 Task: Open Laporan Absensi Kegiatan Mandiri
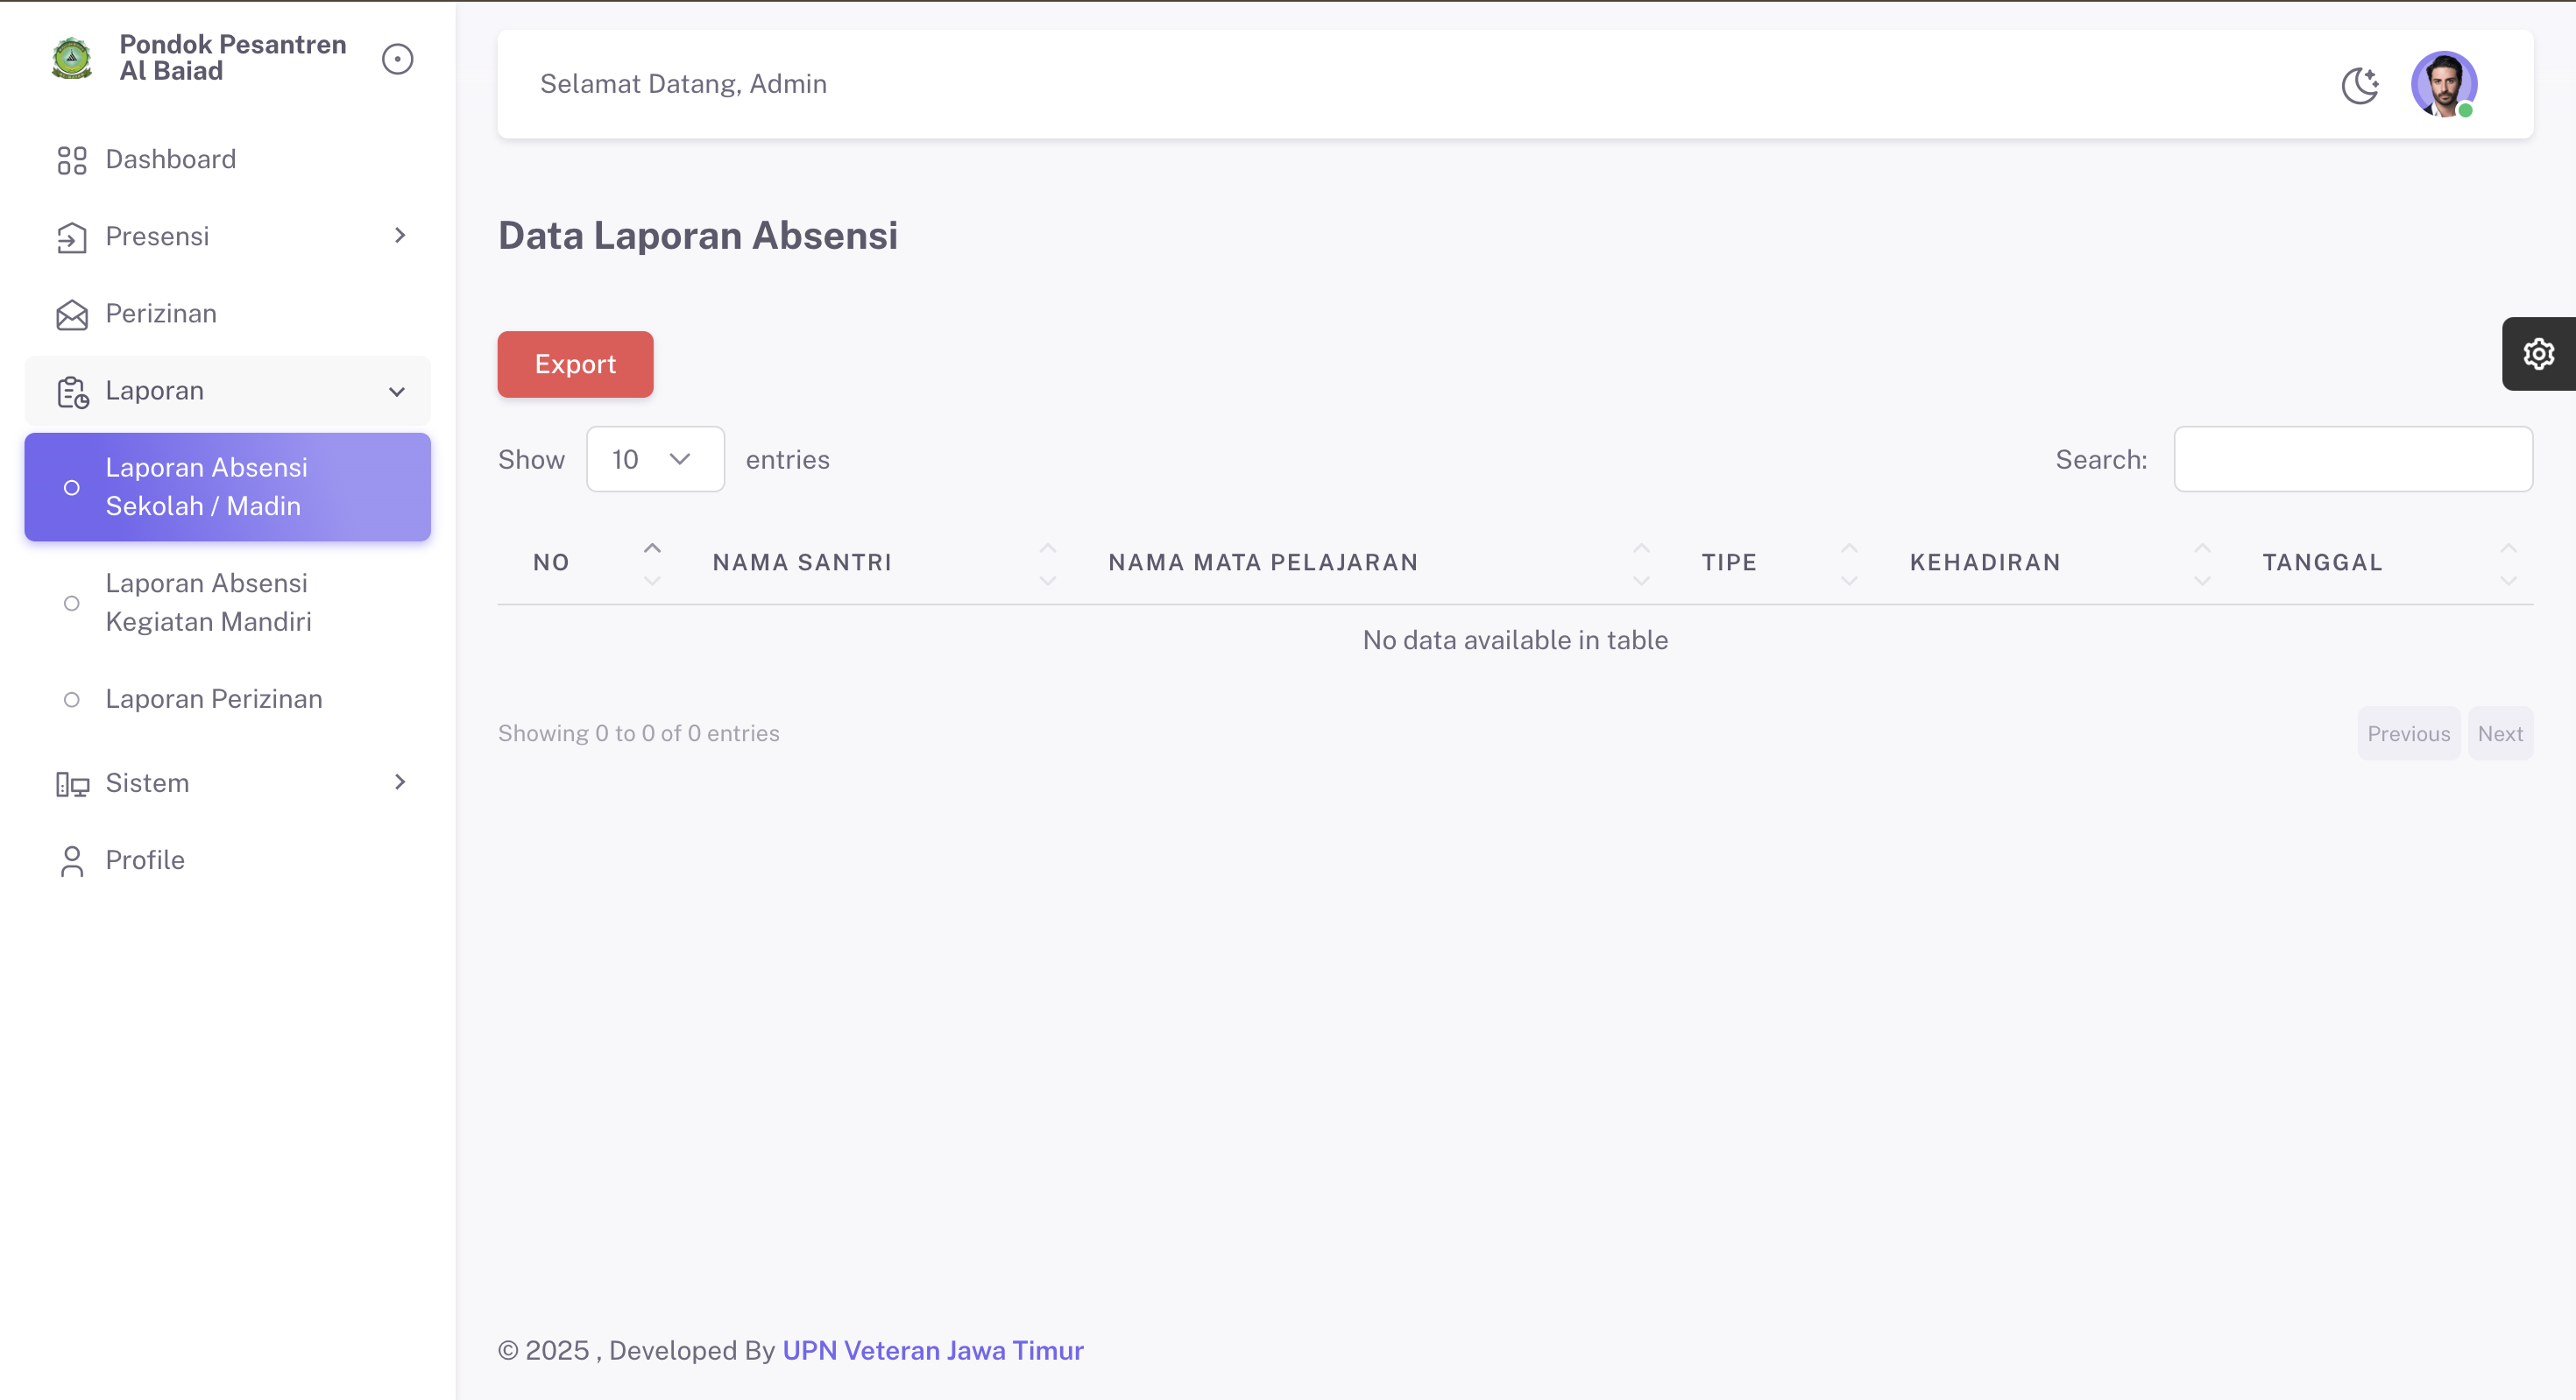[x=208, y=602]
